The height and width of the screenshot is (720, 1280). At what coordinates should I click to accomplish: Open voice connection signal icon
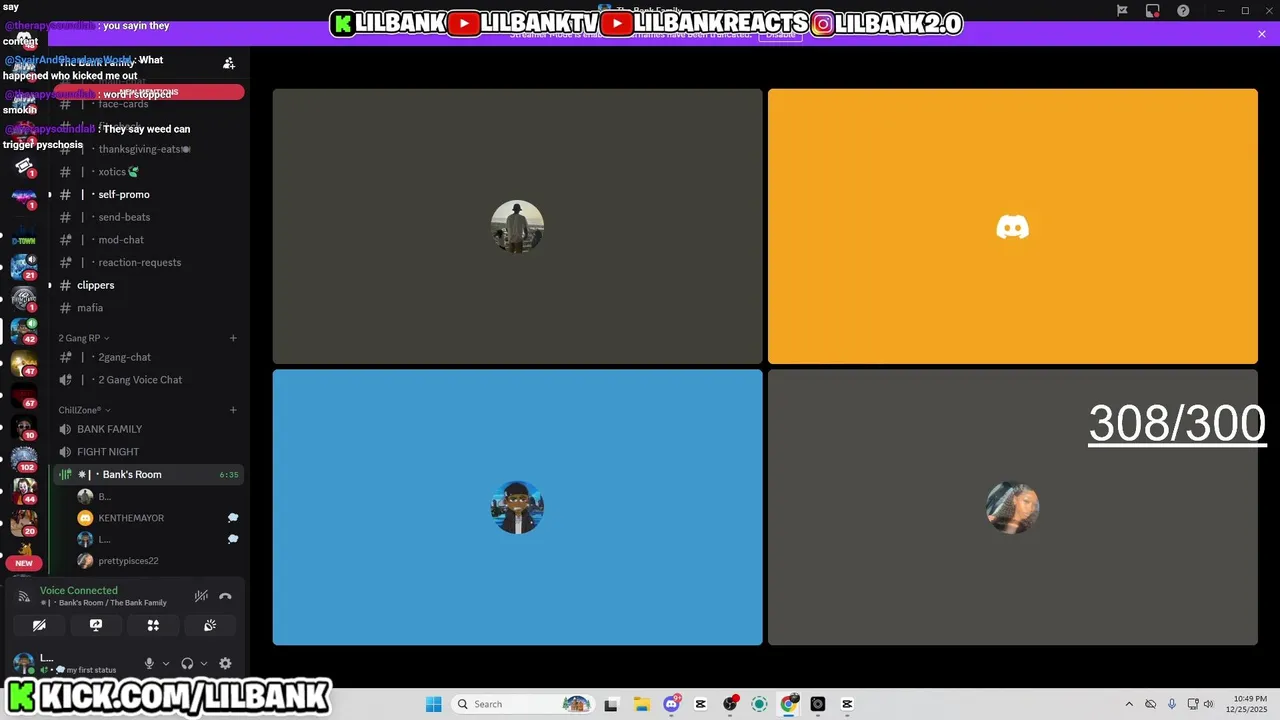click(x=24, y=597)
